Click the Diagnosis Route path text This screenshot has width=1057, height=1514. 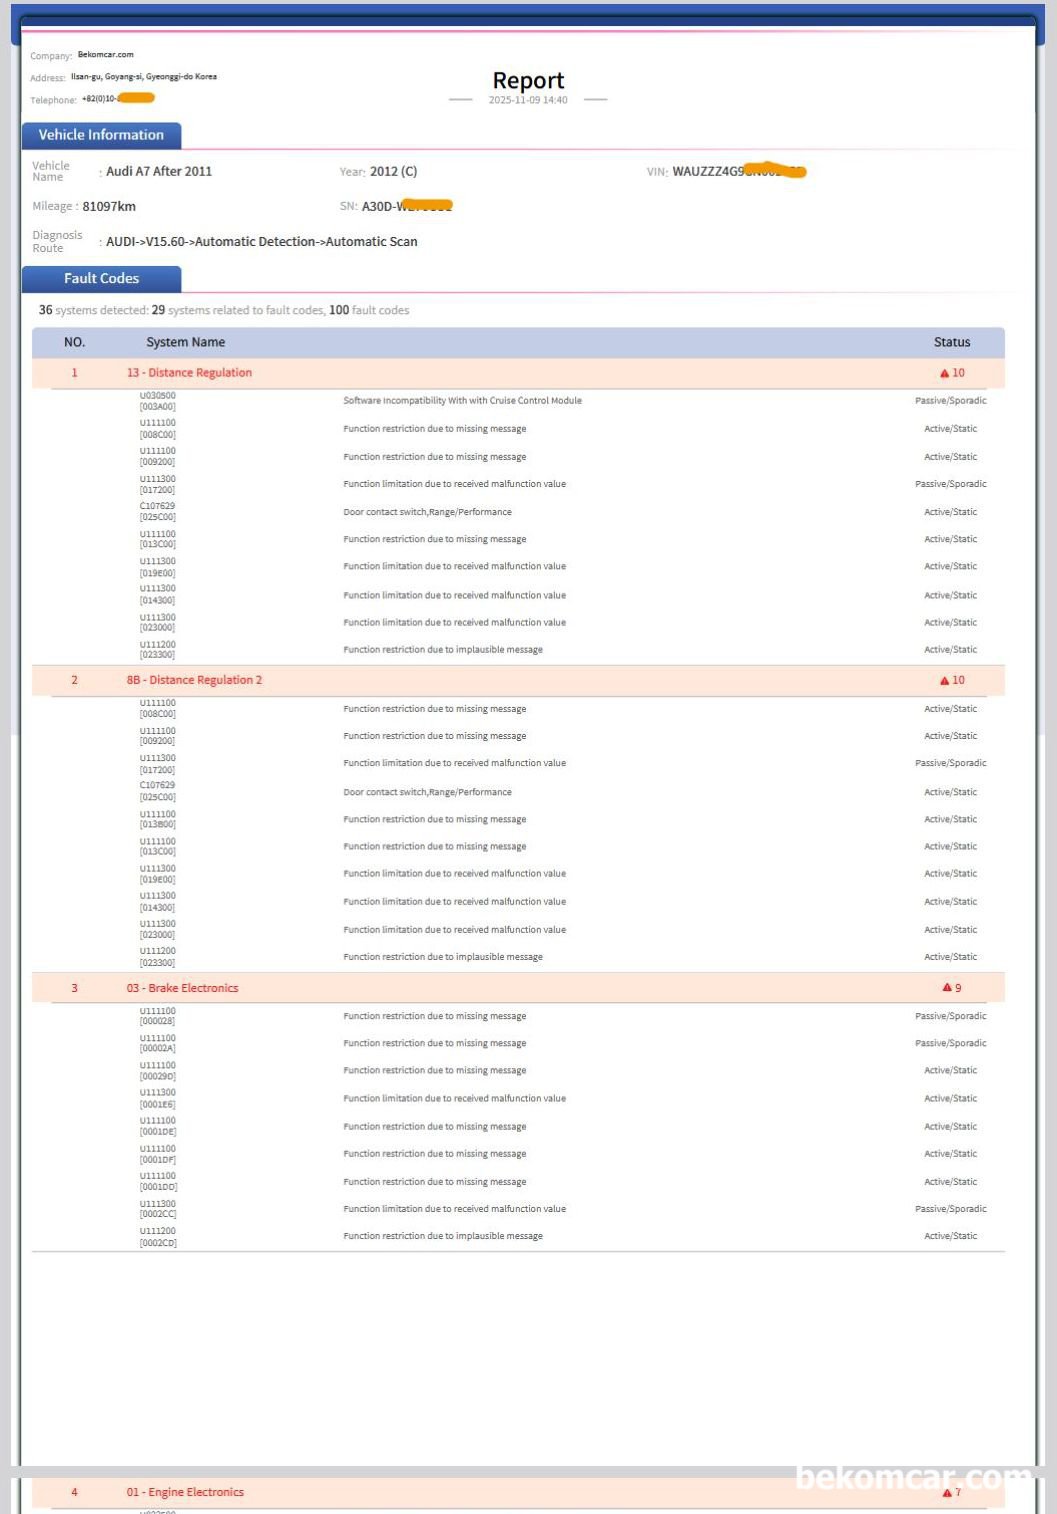coord(261,242)
